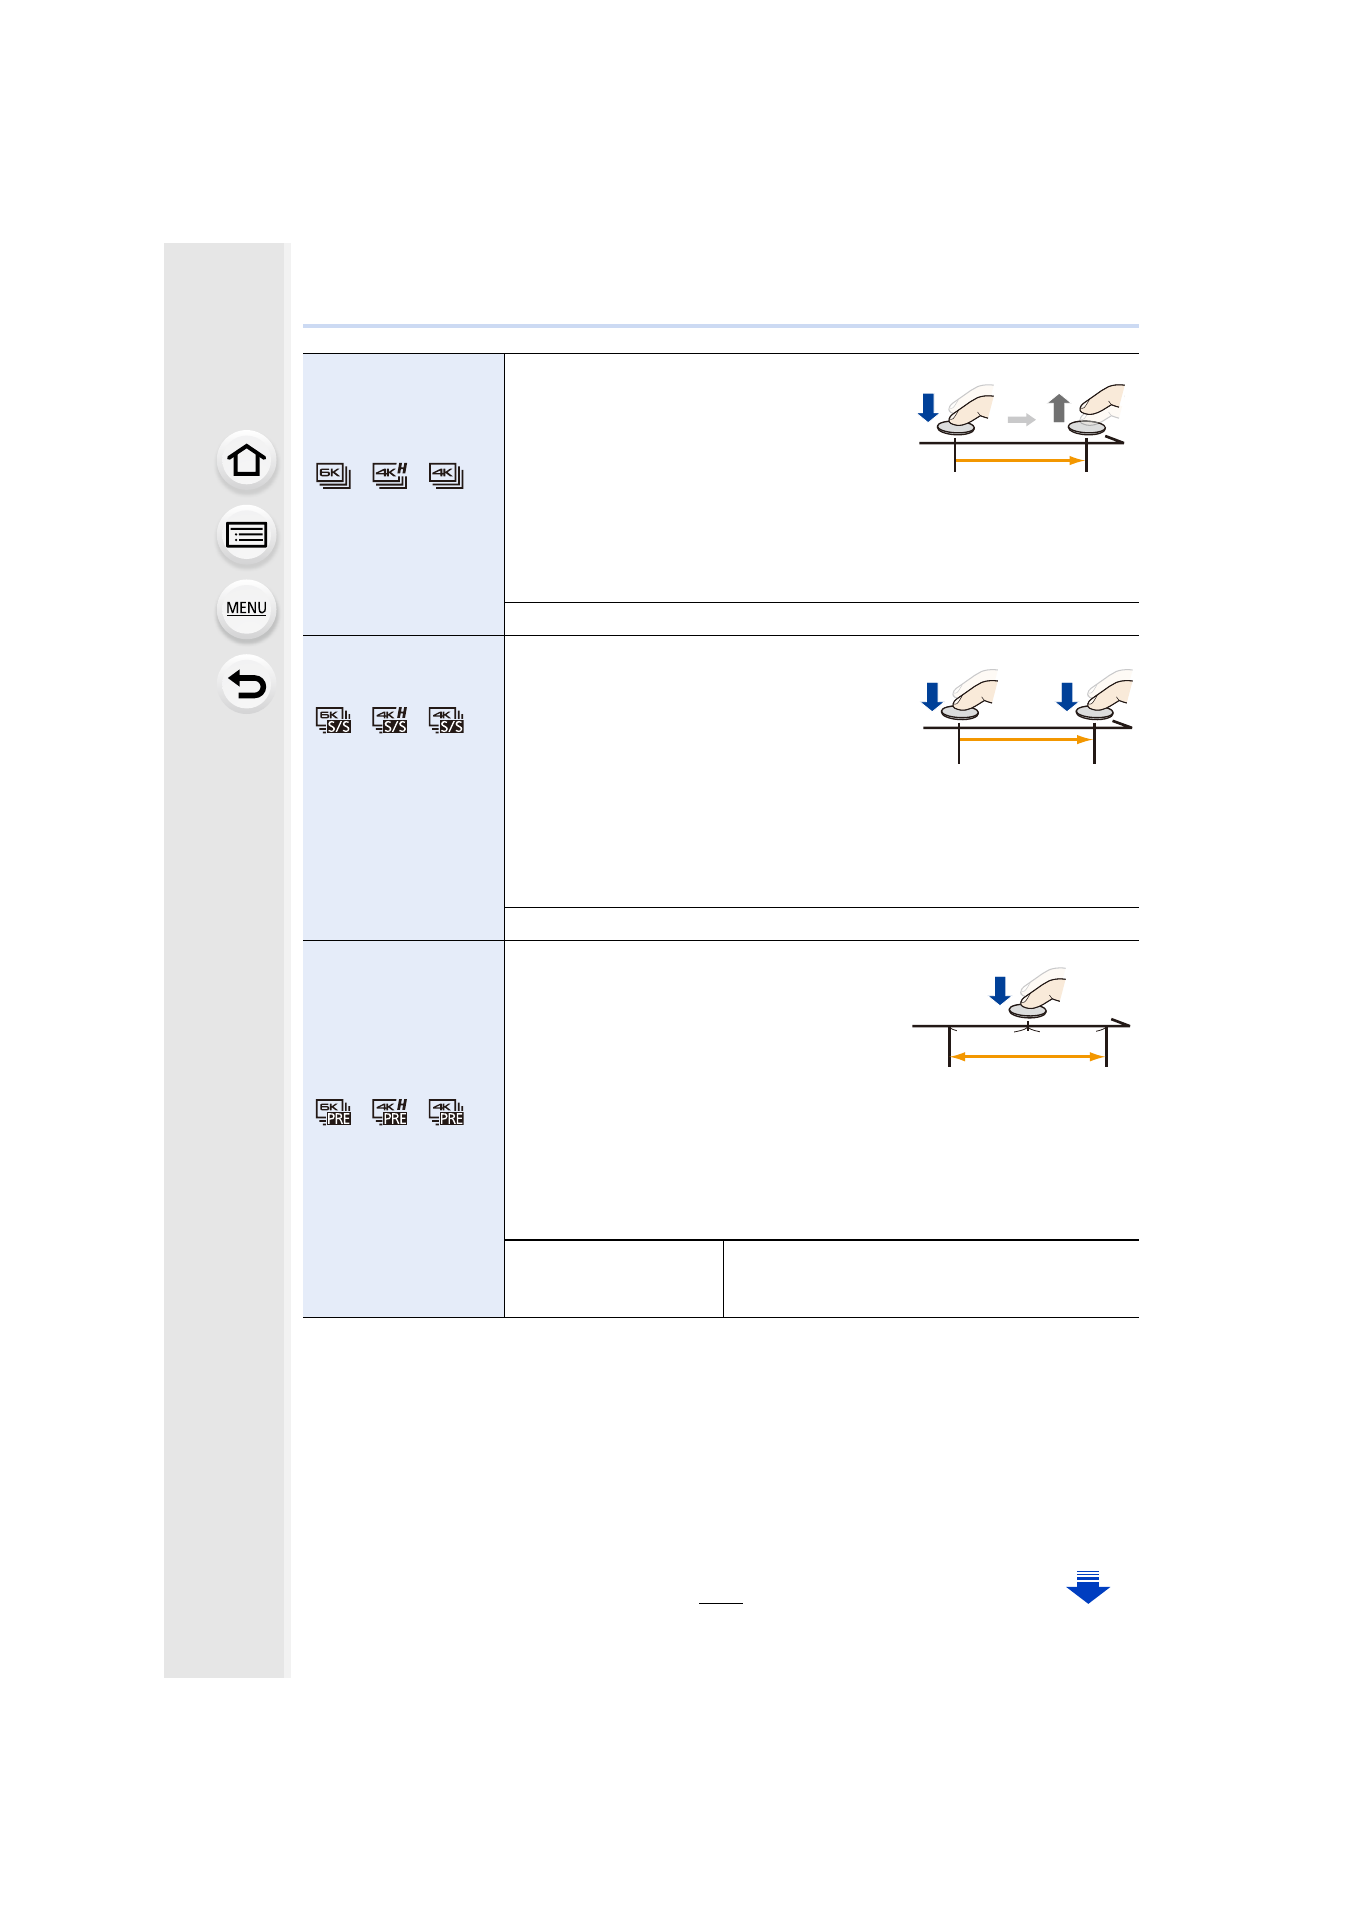Select the 4K Burst S/S icon
1360x1921 pixels.
tap(446, 720)
